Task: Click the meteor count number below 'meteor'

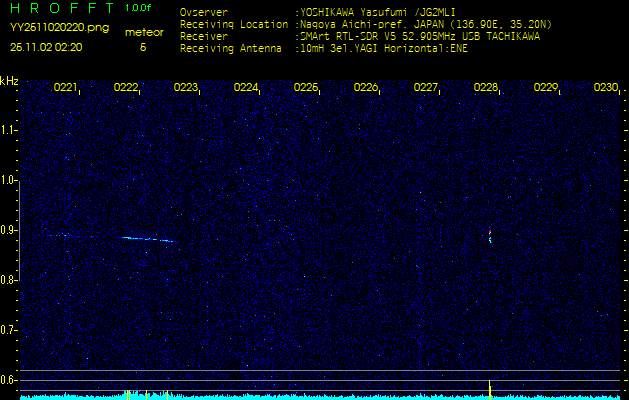Action: click(143, 47)
